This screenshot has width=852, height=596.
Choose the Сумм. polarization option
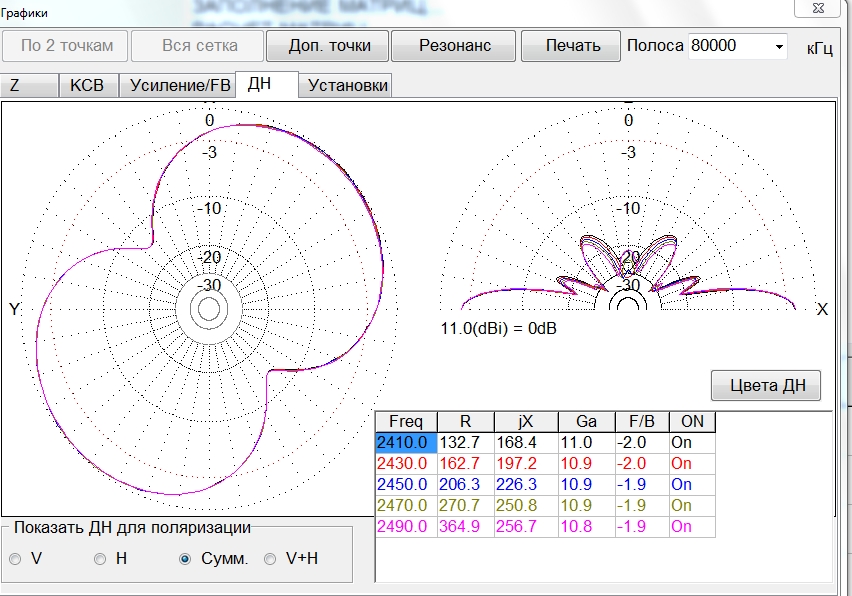tap(185, 560)
